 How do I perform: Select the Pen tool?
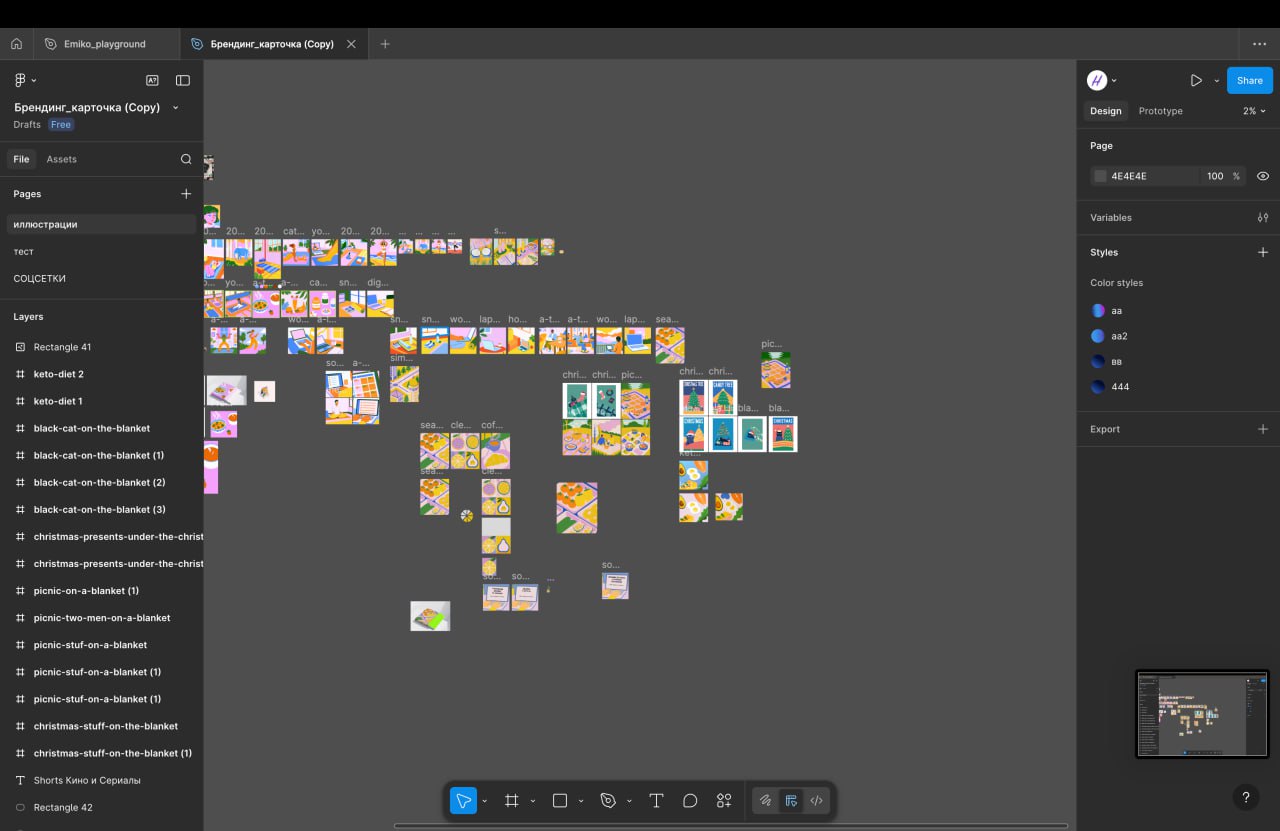[607, 800]
